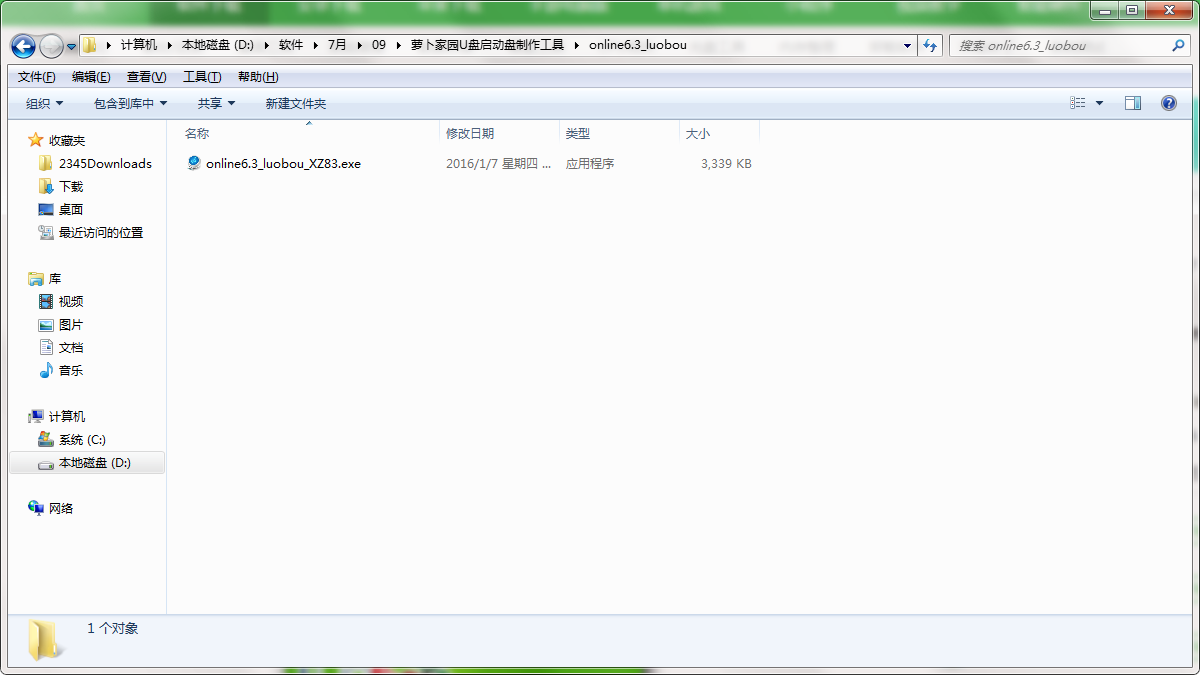Open the 编辑(E) menu
The width and height of the screenshot is (1200, 675).
91,77
